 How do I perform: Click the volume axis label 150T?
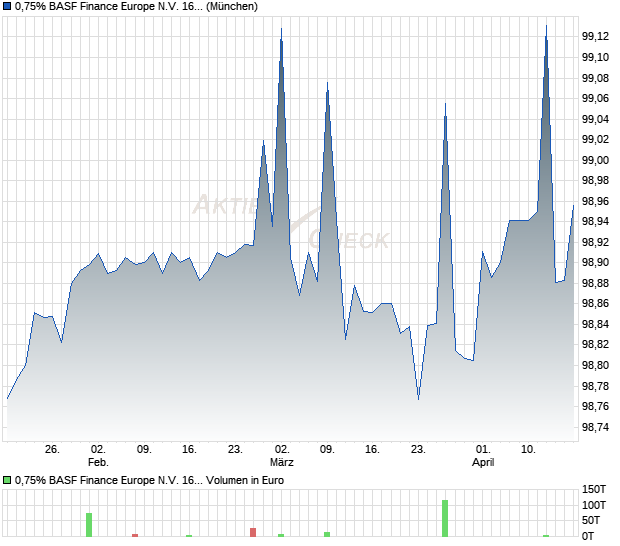point(594,489)
